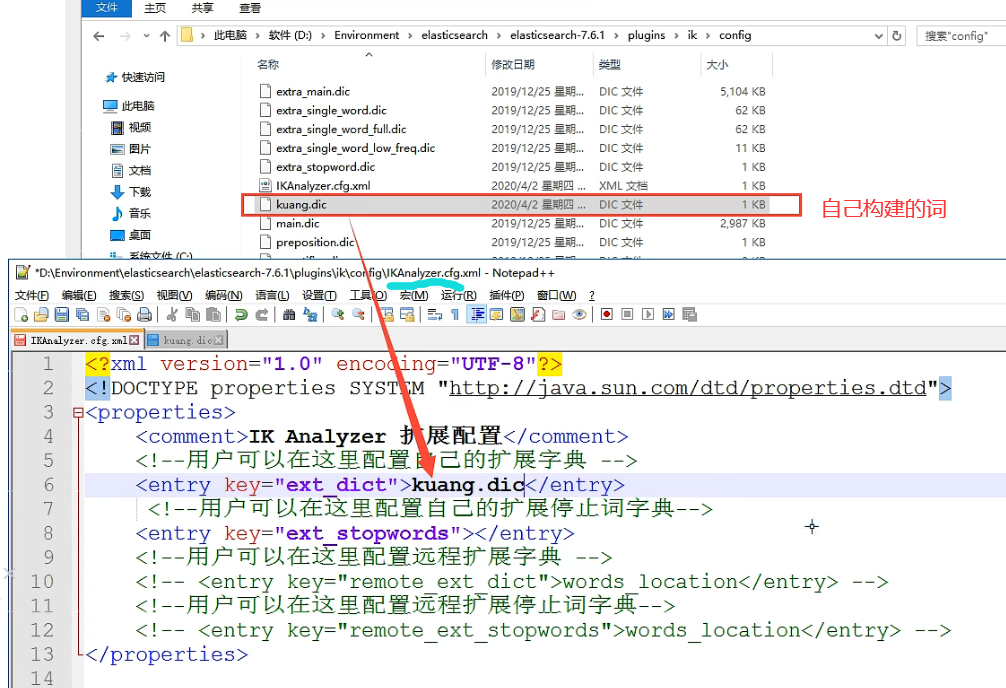Open 快速访问 in the navigation pane
Viewport: 1006px width, 688px height.
point(135,77)
